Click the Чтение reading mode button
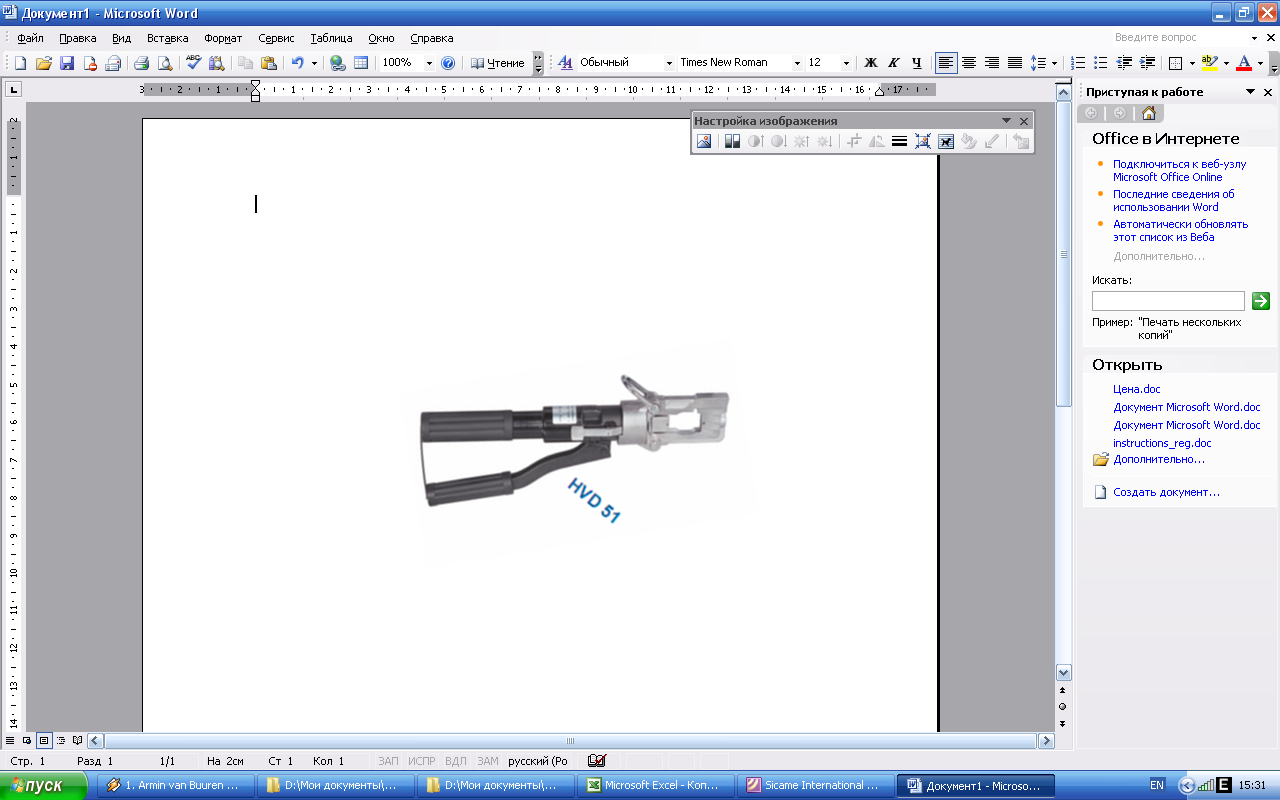The width and height of the screenshot is (1280, 800). (498, 63)
